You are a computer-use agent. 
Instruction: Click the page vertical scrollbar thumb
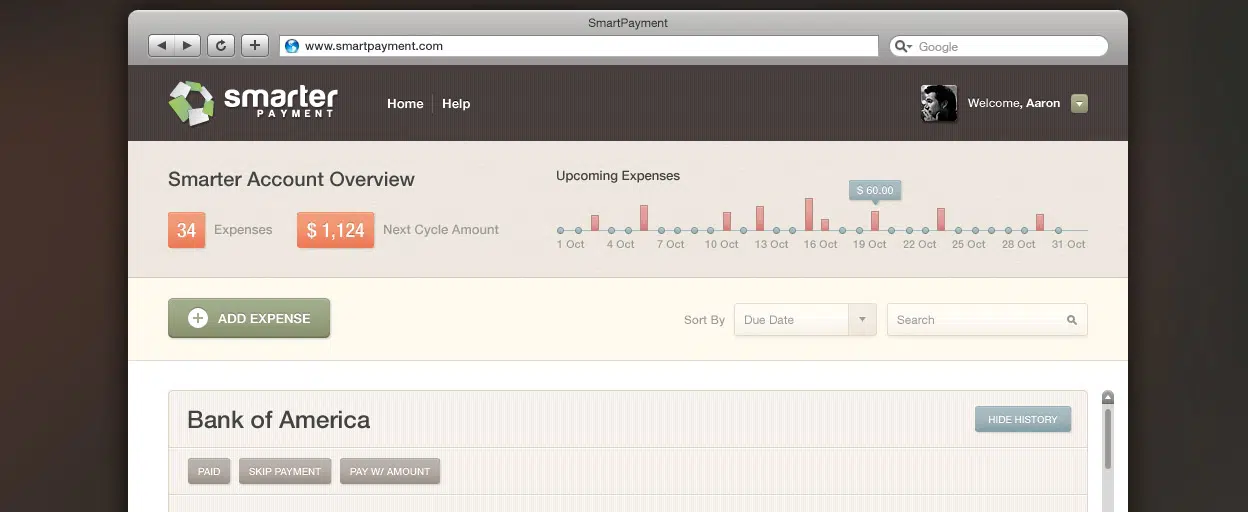pyautogui.click(x=1108, y=437)
